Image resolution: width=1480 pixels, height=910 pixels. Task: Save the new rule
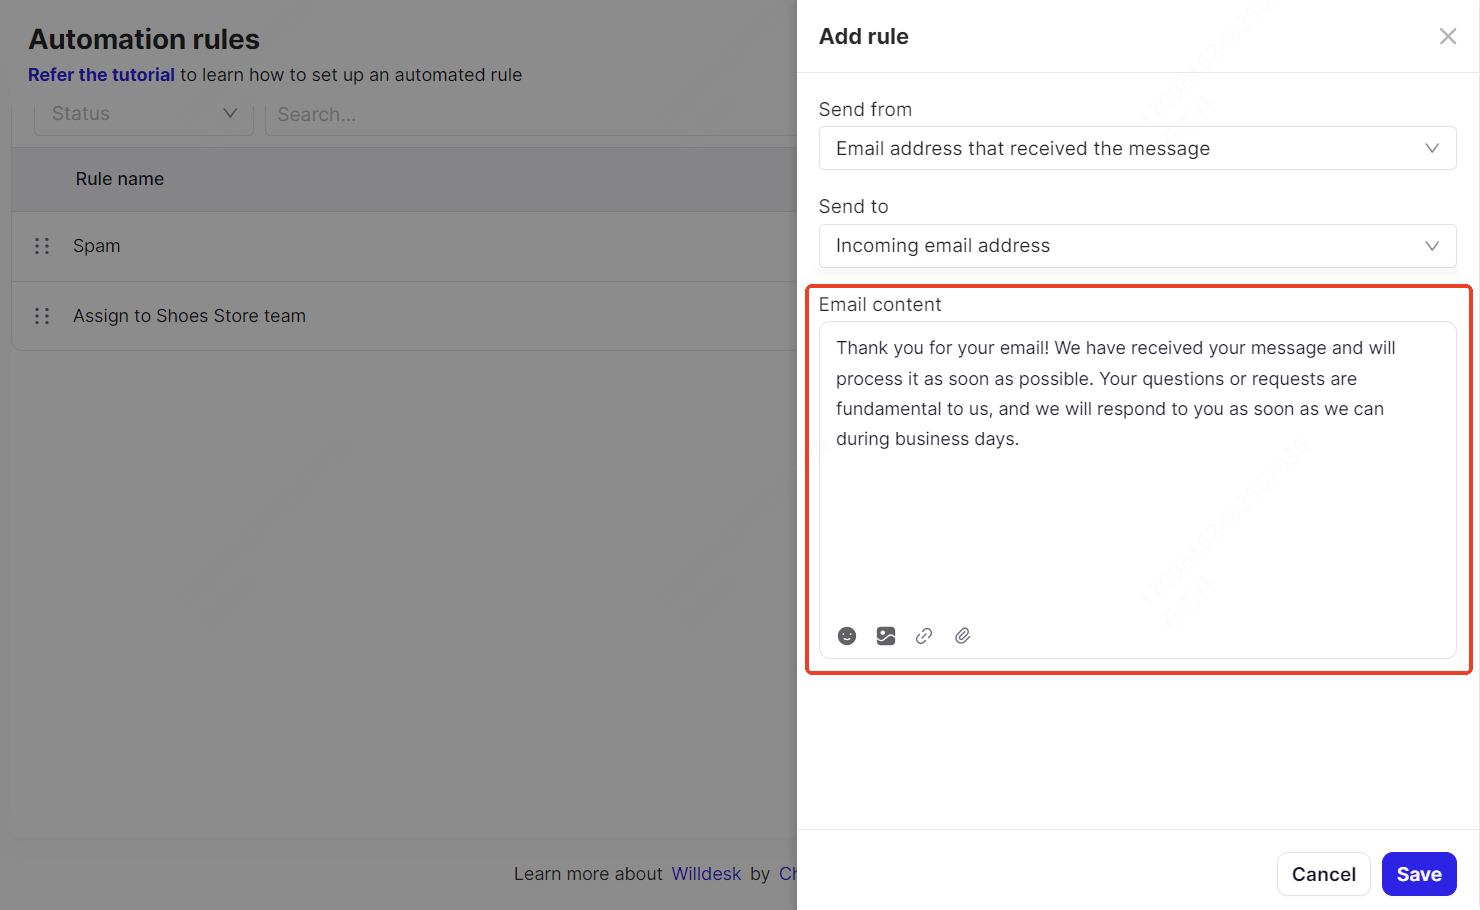click(x=1419, y=874)
